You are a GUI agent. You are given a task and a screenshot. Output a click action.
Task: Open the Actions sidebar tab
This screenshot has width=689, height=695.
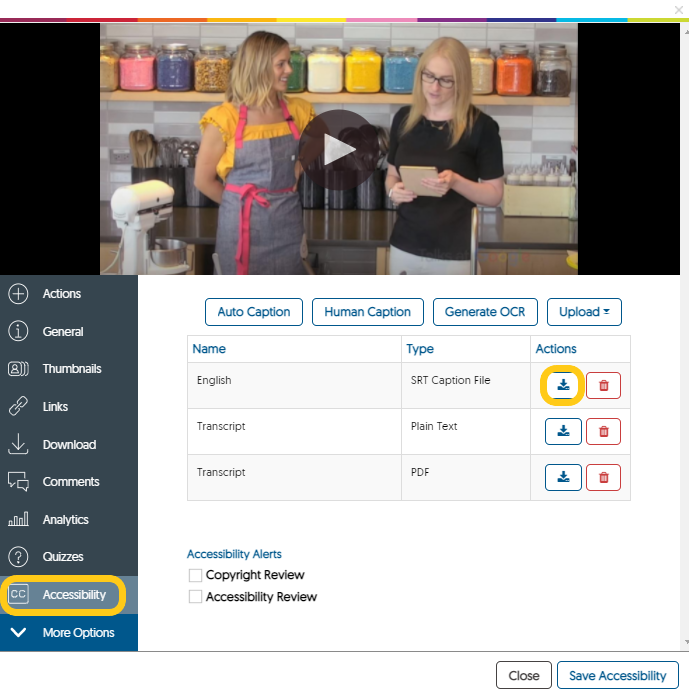click(x=61, y=294)
